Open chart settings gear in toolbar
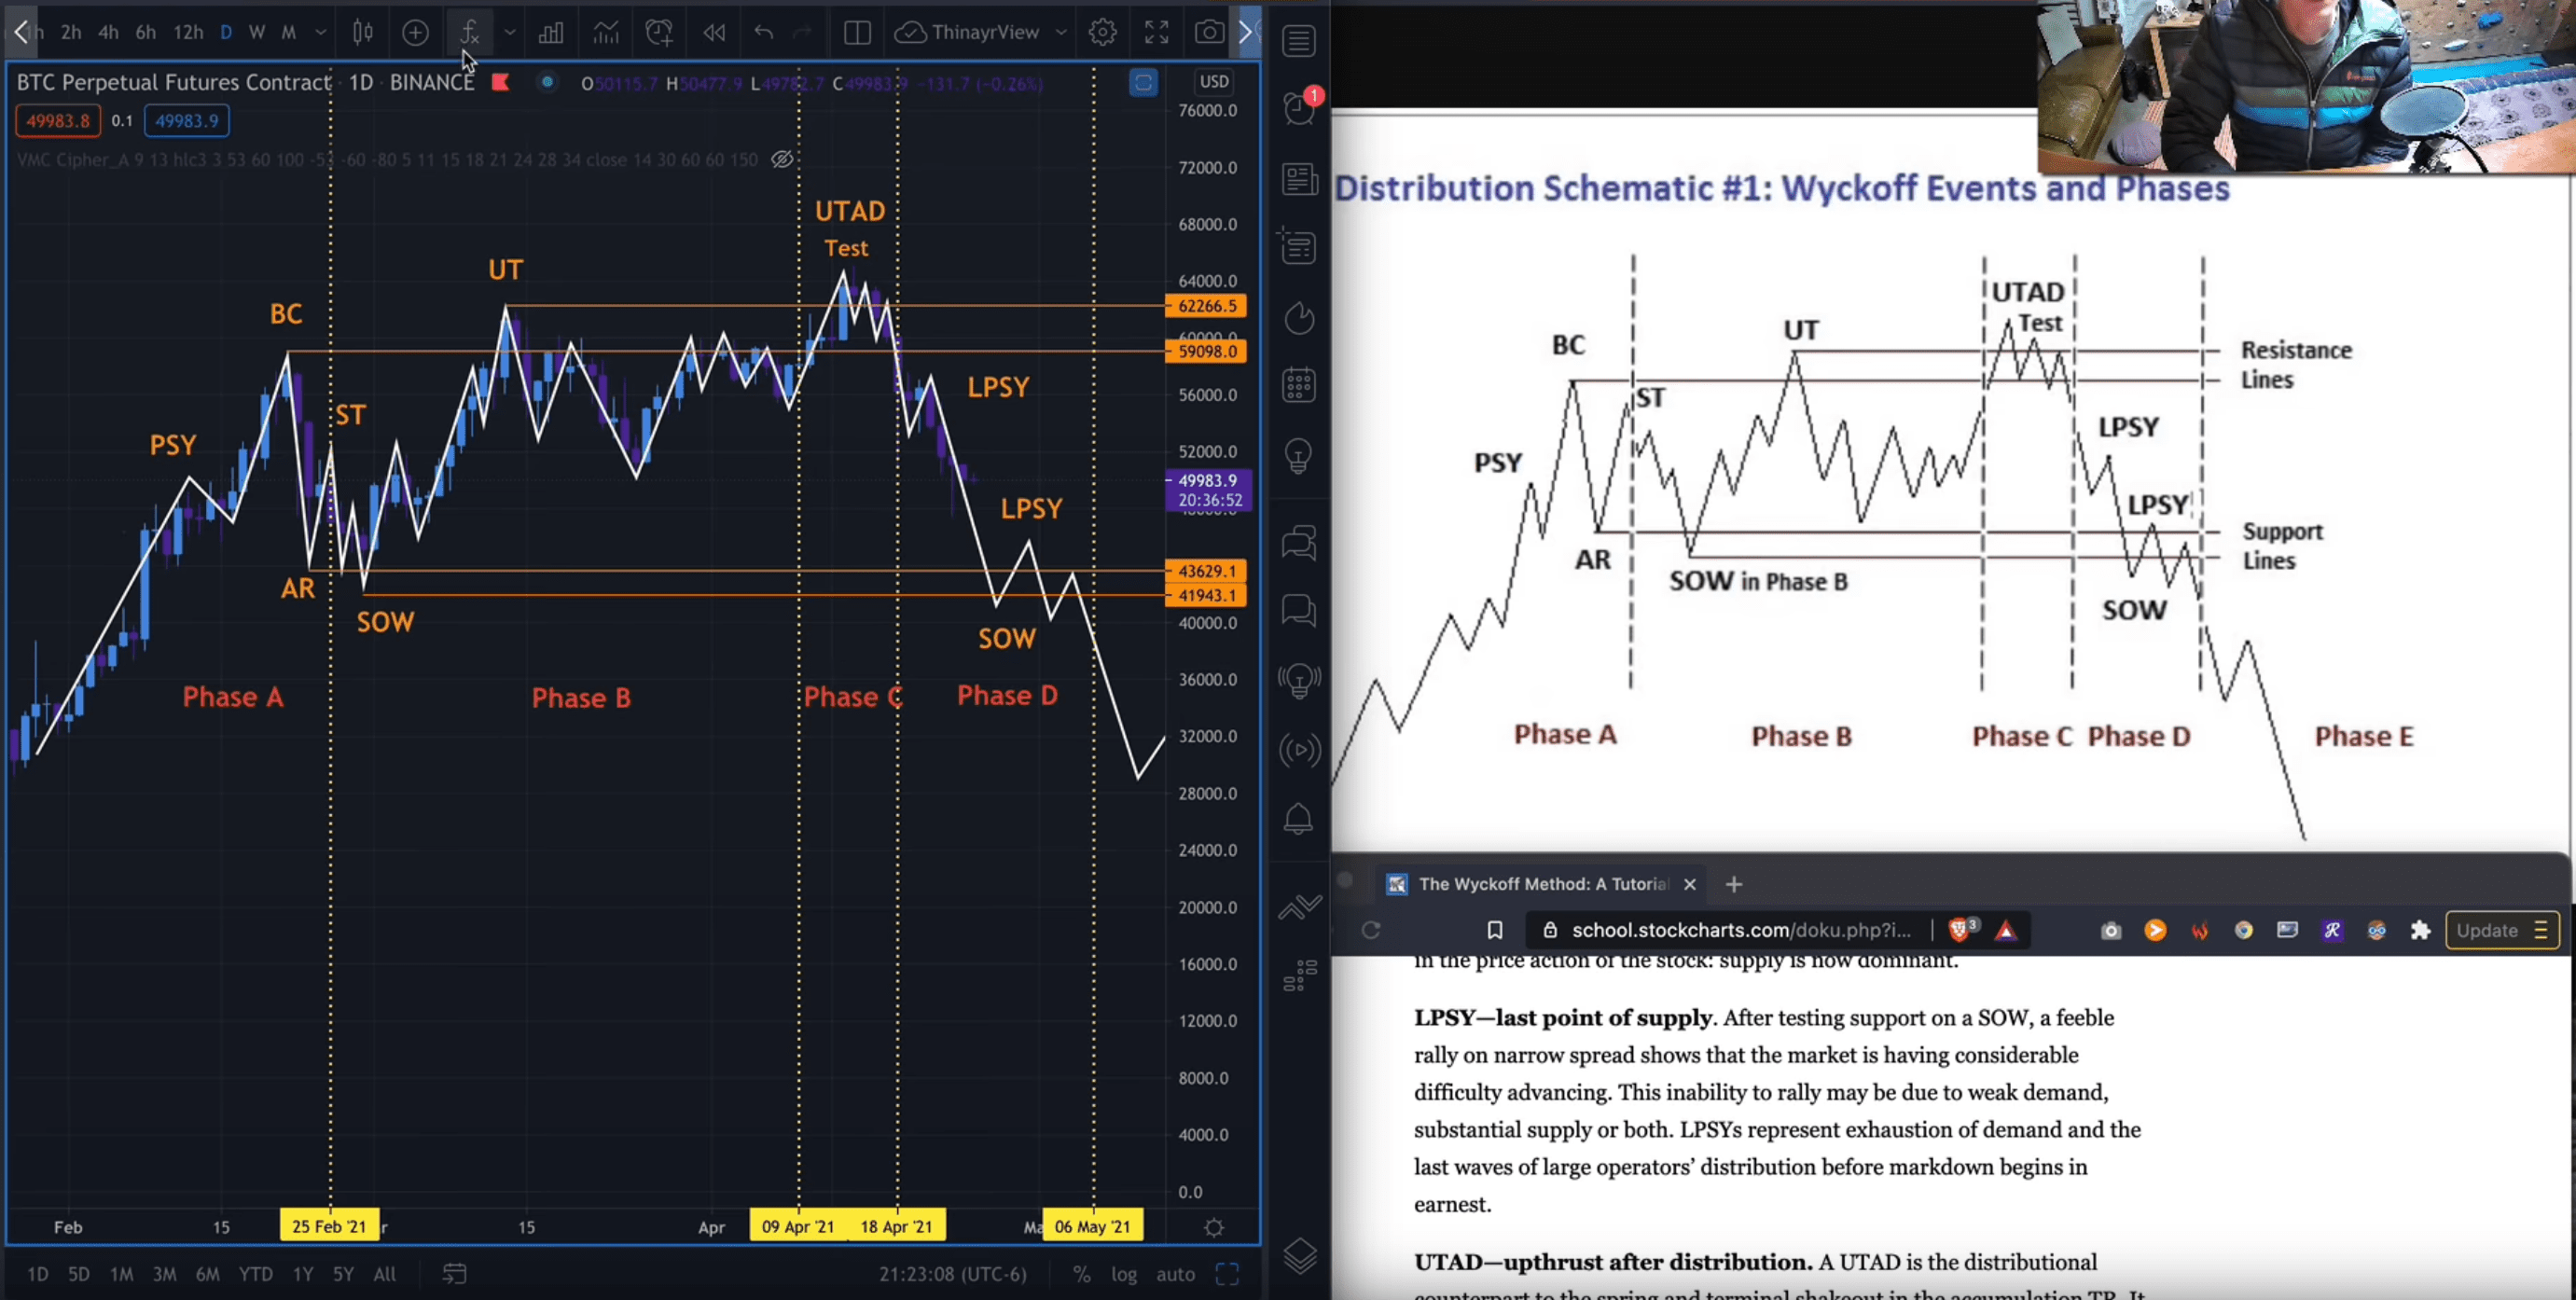The height and width of the screenshot is (1300, 2576). click(x=1102, y=32)
